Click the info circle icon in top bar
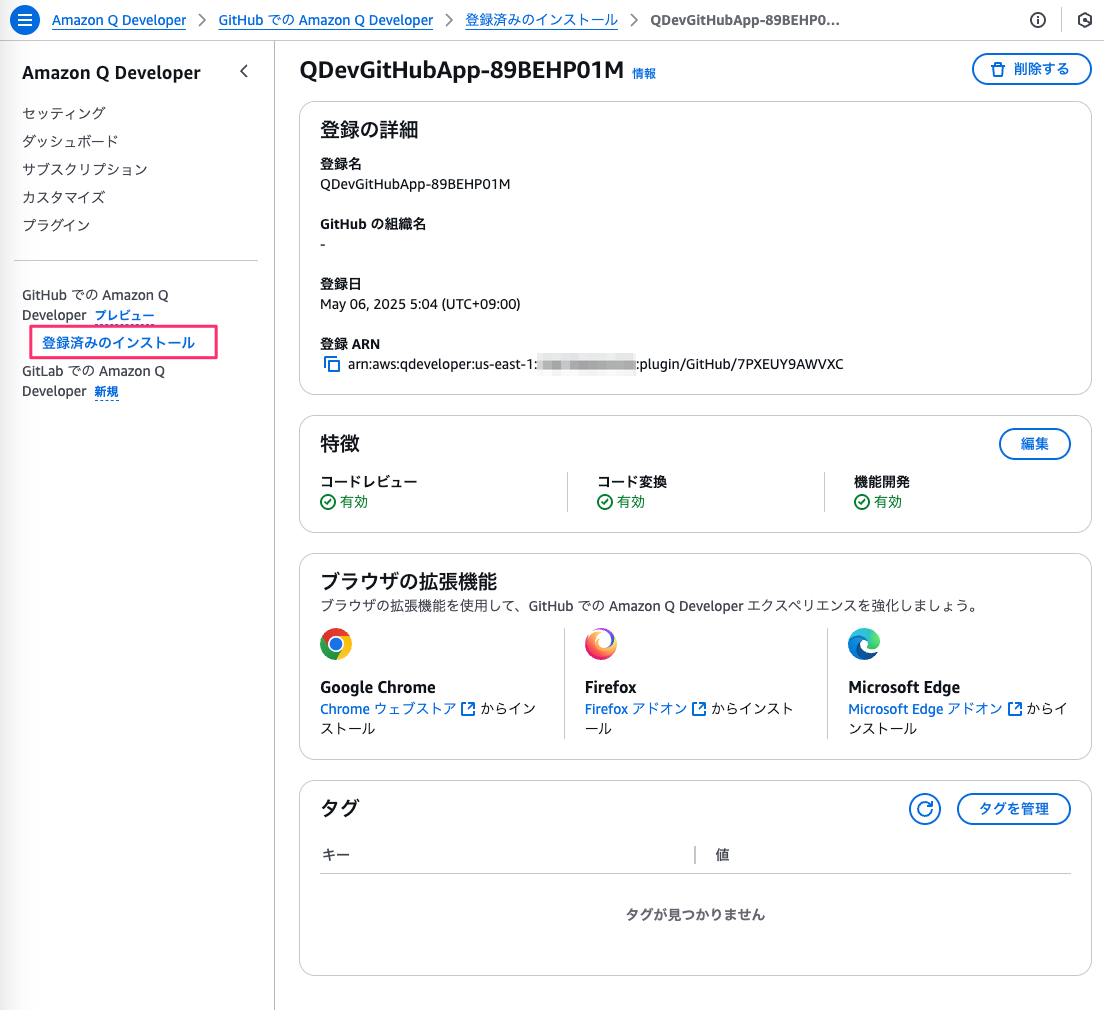1104x1010 pixels. [1037, 20]
